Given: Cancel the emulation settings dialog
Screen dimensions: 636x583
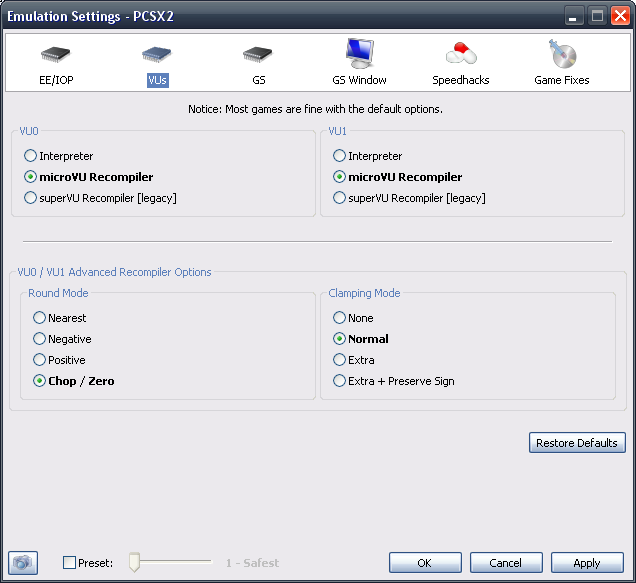Looking at the screenshot, I should click(x=506, y=562).
